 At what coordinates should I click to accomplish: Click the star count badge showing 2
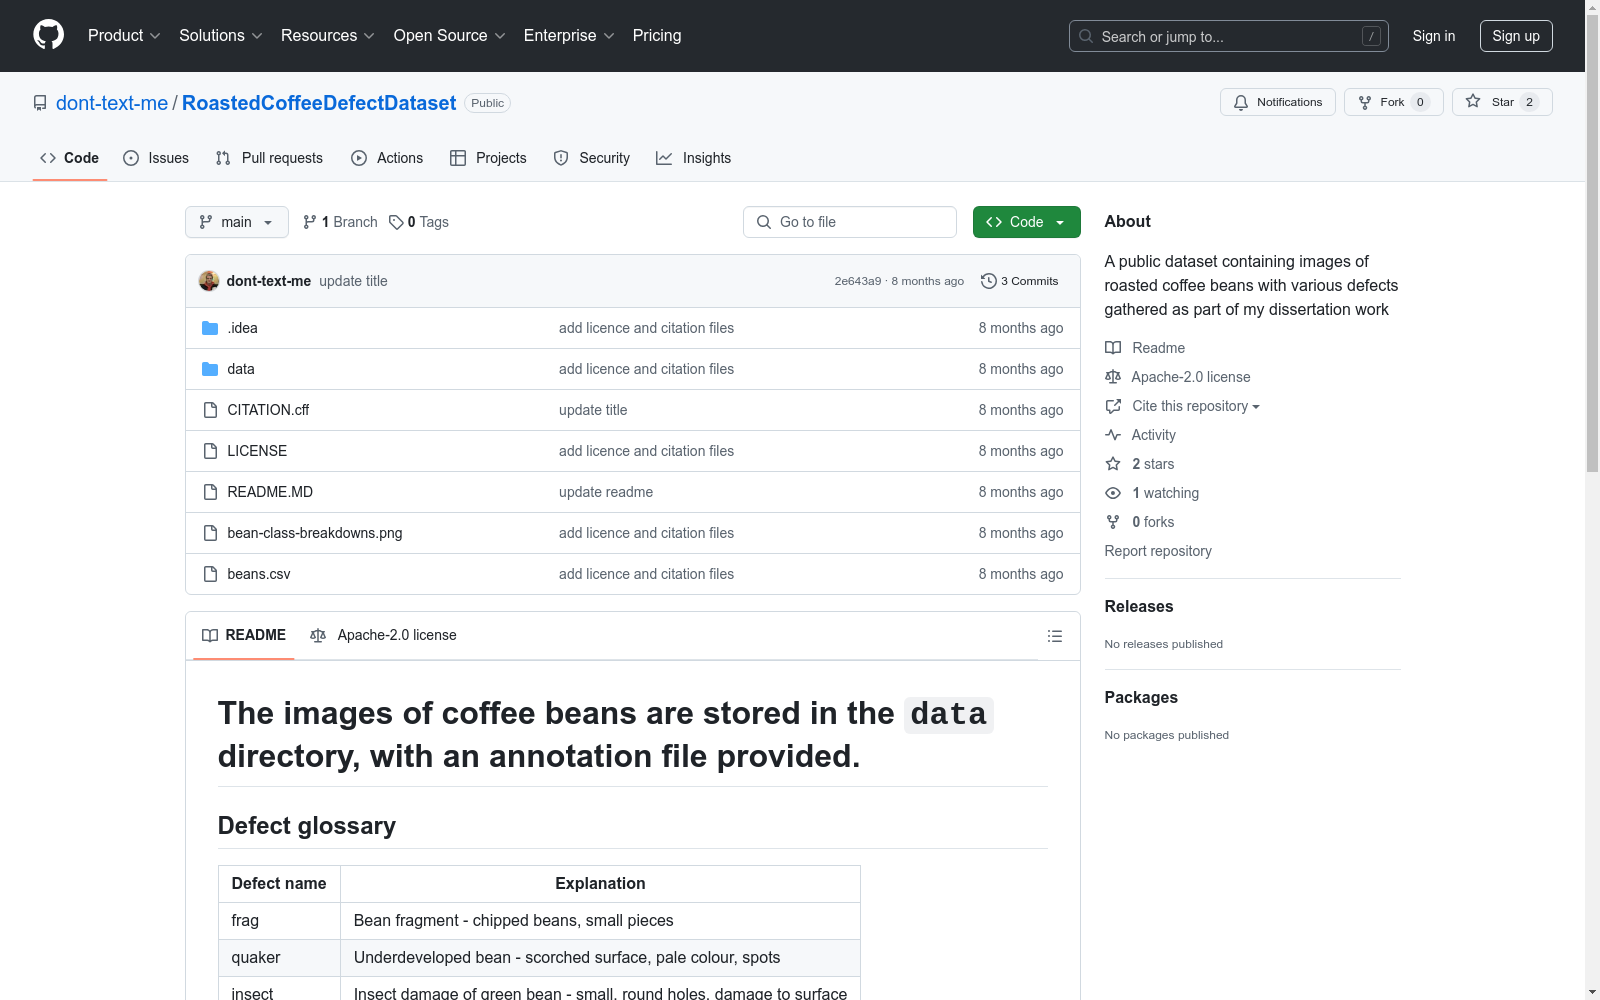pos(1529,102)
